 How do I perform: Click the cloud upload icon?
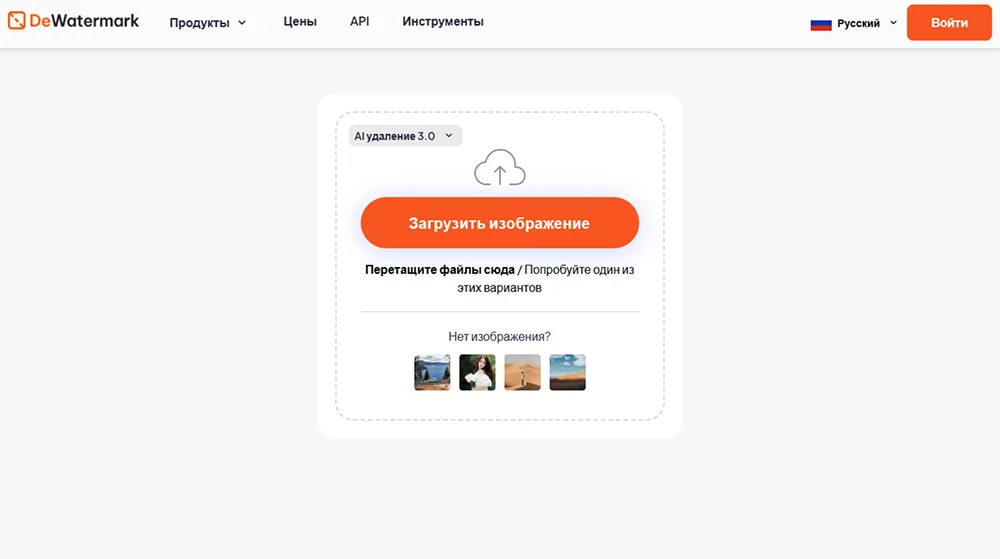[x=499, y=168]
